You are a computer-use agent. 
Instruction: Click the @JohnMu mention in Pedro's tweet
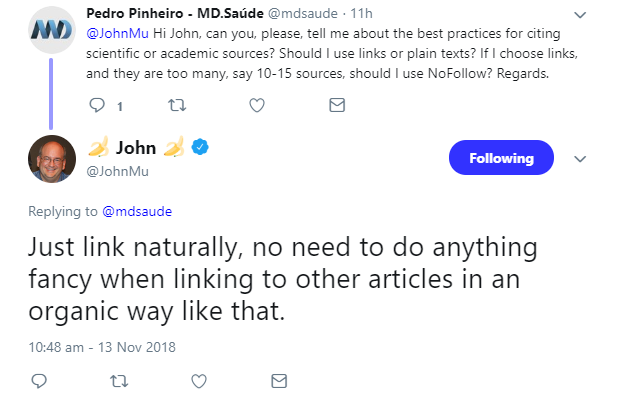point(116,33)
